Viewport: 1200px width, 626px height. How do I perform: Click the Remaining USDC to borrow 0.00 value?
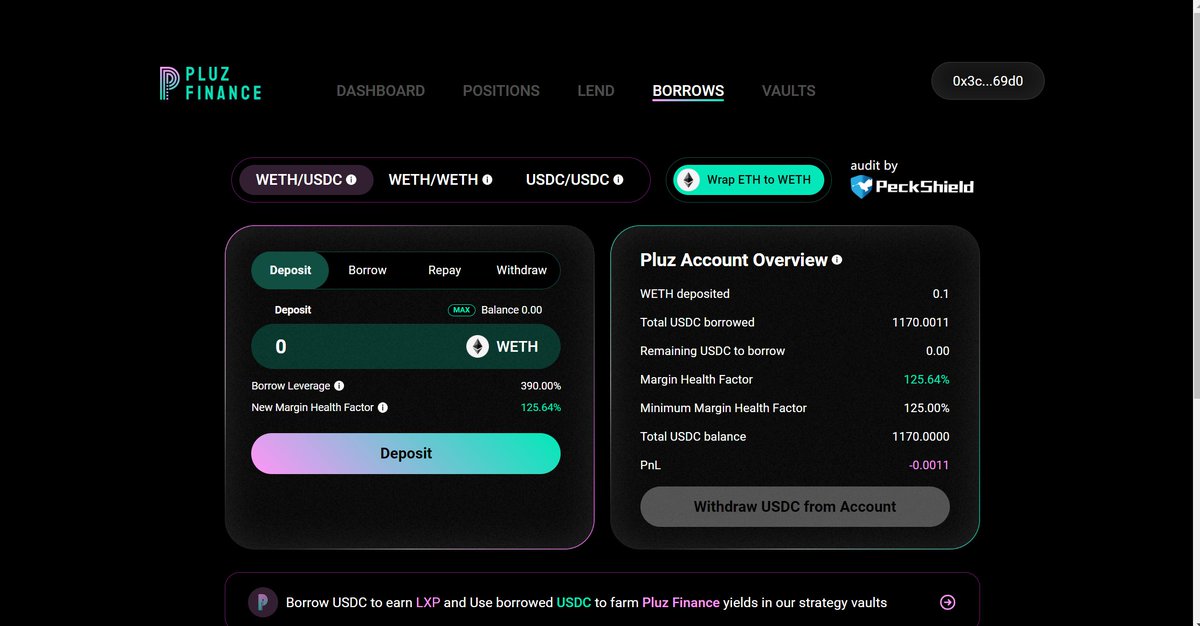[938, 351]
